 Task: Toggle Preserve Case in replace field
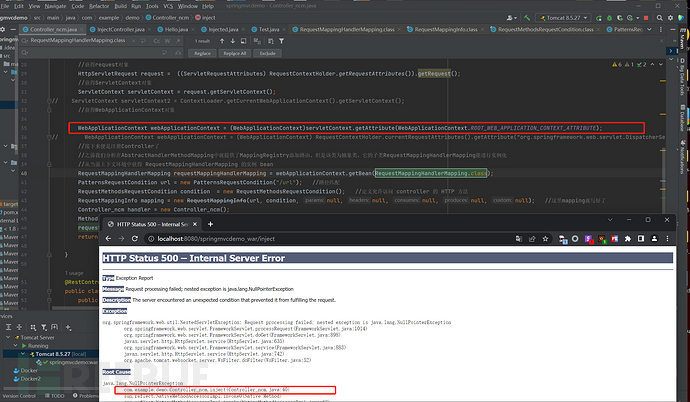point(178,53)
